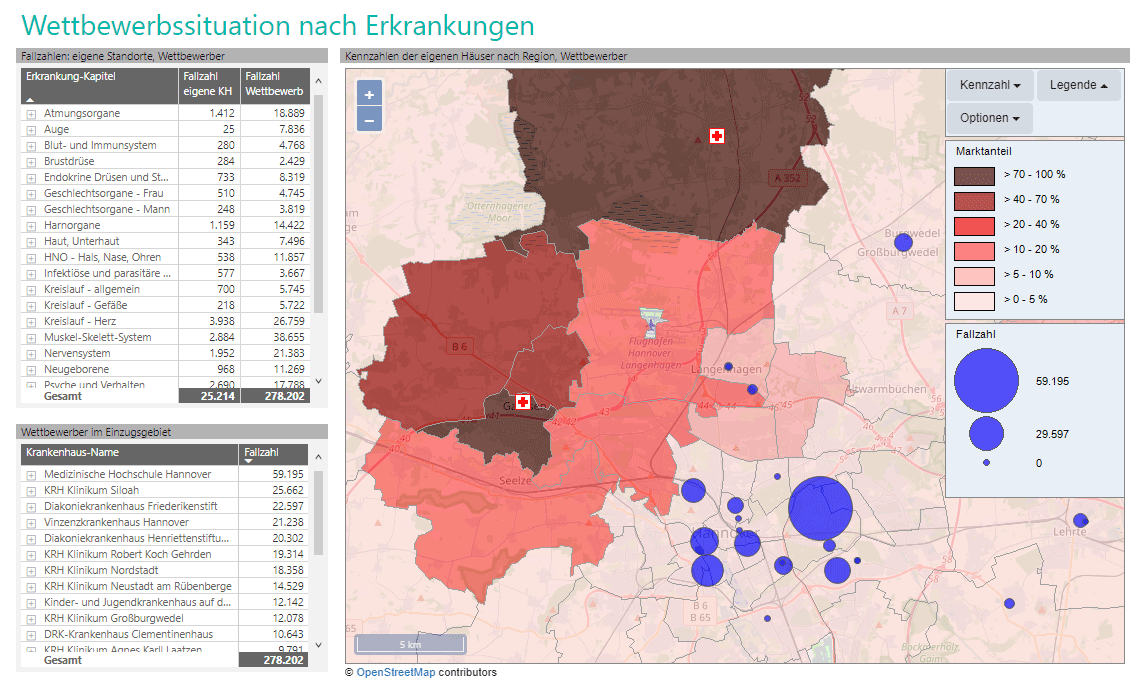Click the blue bubble near Lehrte
This screenshot has width=1140, height=684.
(x=1080, y=520)
